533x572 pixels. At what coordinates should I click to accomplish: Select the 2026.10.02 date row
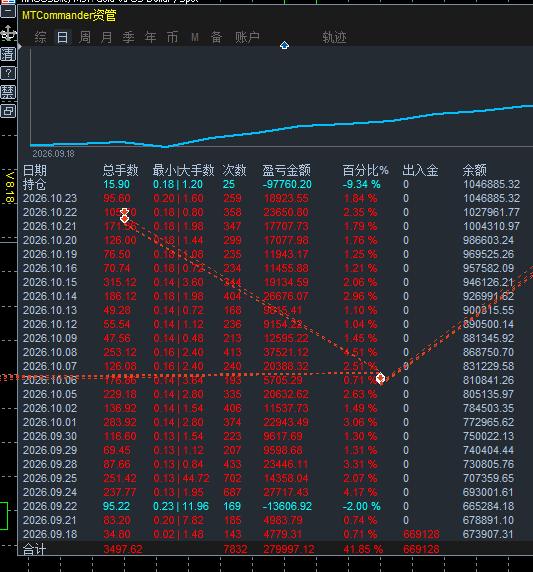coord(50,408)
